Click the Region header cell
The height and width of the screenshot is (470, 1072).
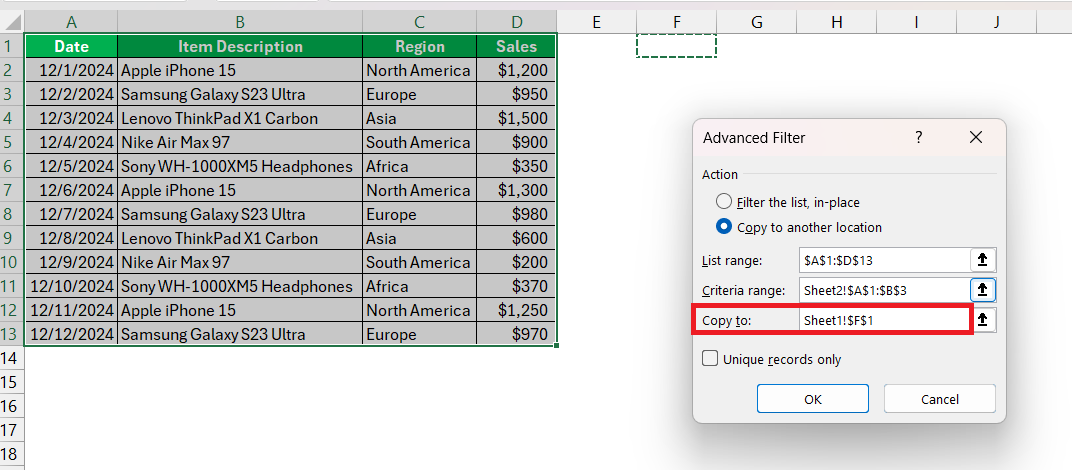420,47
